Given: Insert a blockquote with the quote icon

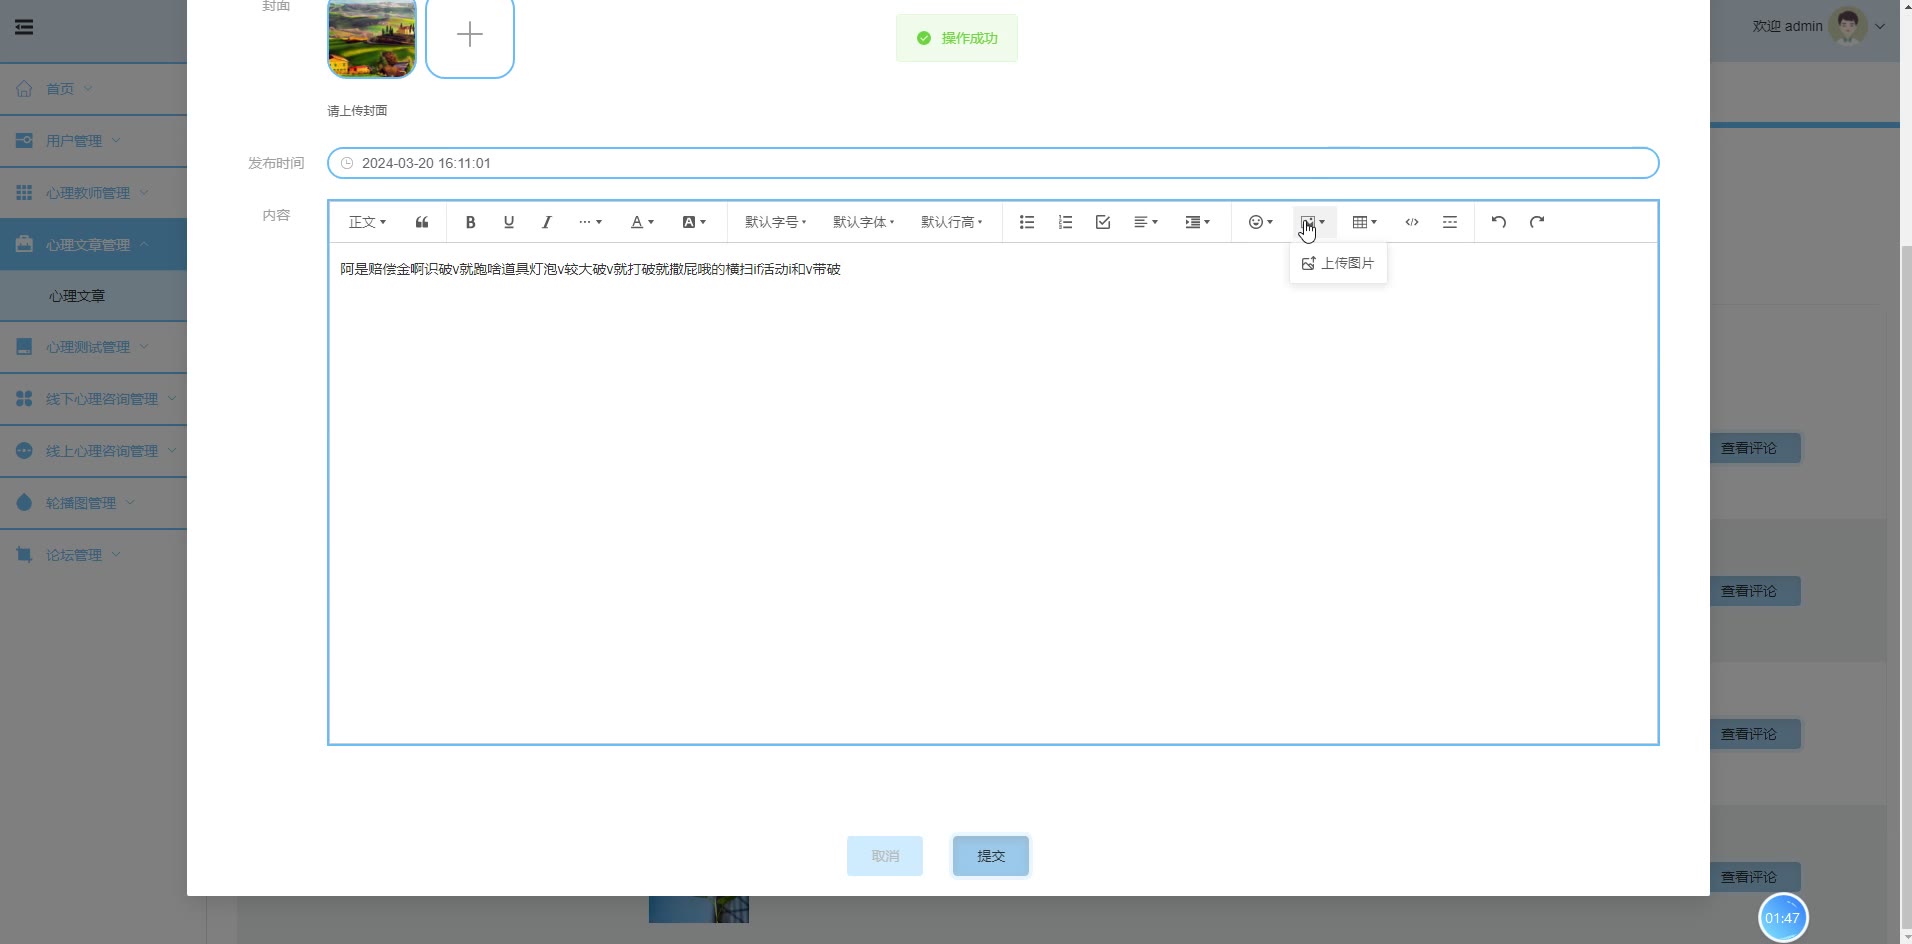Looking at the screenshot, I should (x=422, y=222).
